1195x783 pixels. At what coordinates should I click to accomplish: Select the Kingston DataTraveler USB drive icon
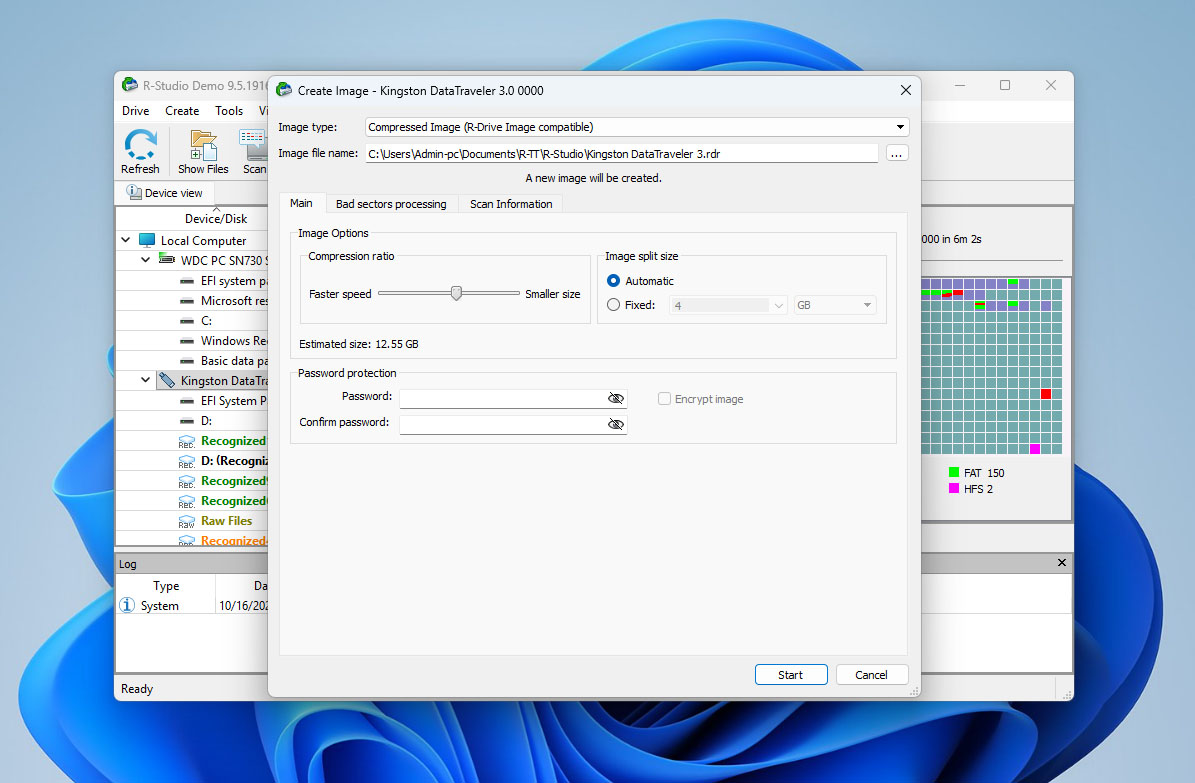168,380
